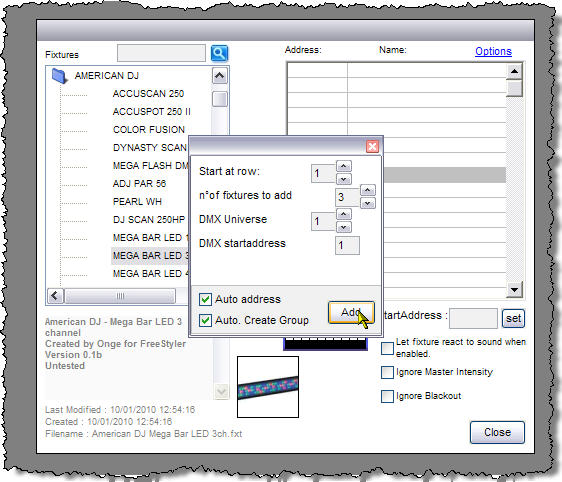Check the Ignore Blackout option
This screenshot has width=562, height=482.
pyautogui.click(x=387, y=396)
